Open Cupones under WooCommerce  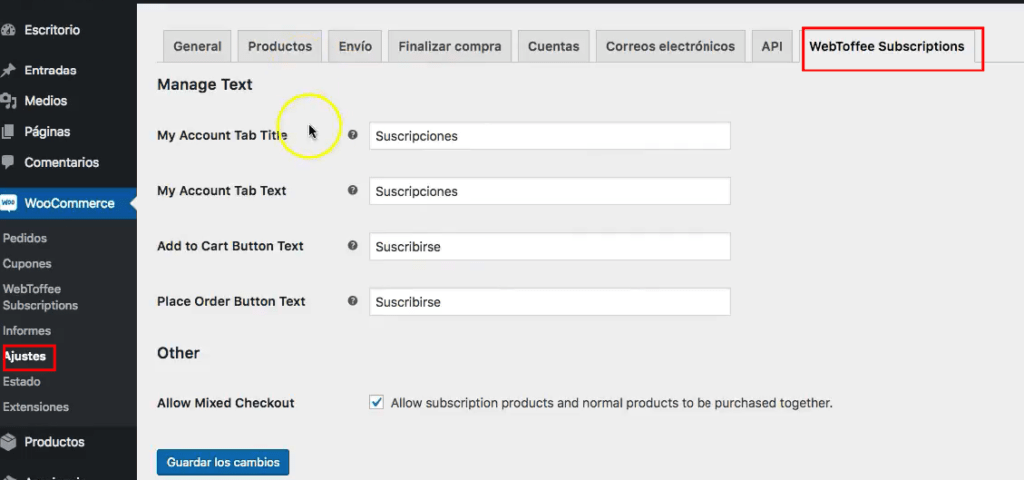[27, 264]
